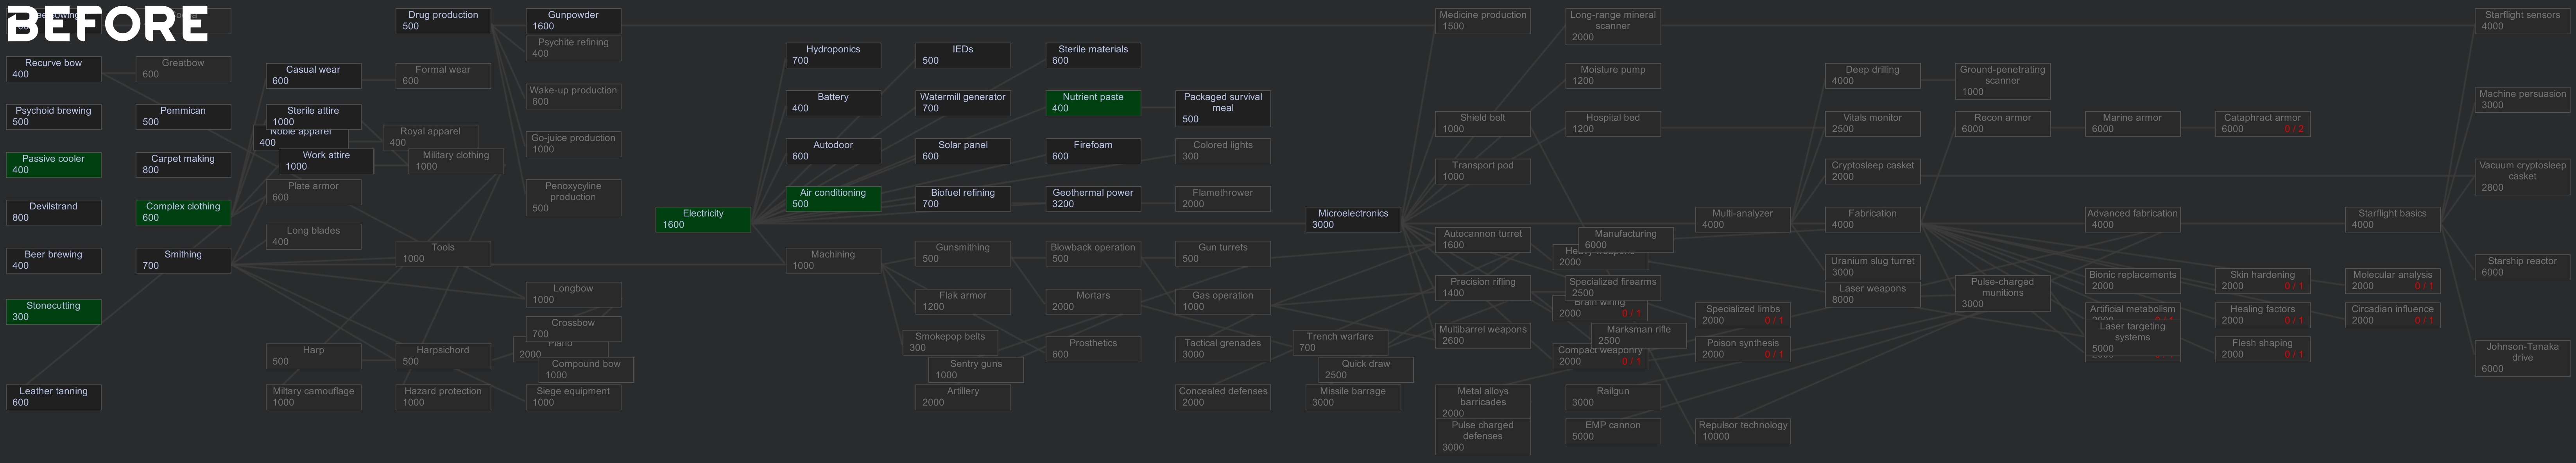Click the EMP cannon research node
The width and height of the screenshot is (2576, 463).
(1613, 431)
